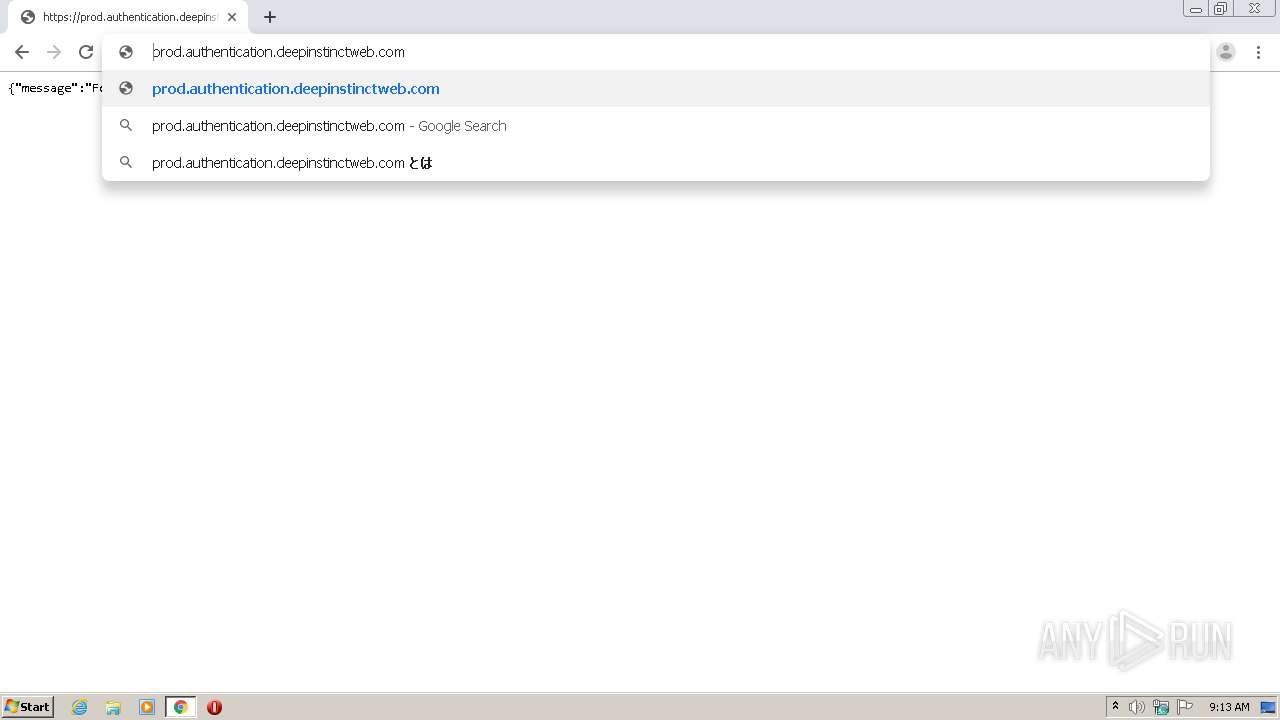The height and width of the screenshot is (720, 1280).
Task: Minimize the Chrome window
Action: [x=1196, y=9]
